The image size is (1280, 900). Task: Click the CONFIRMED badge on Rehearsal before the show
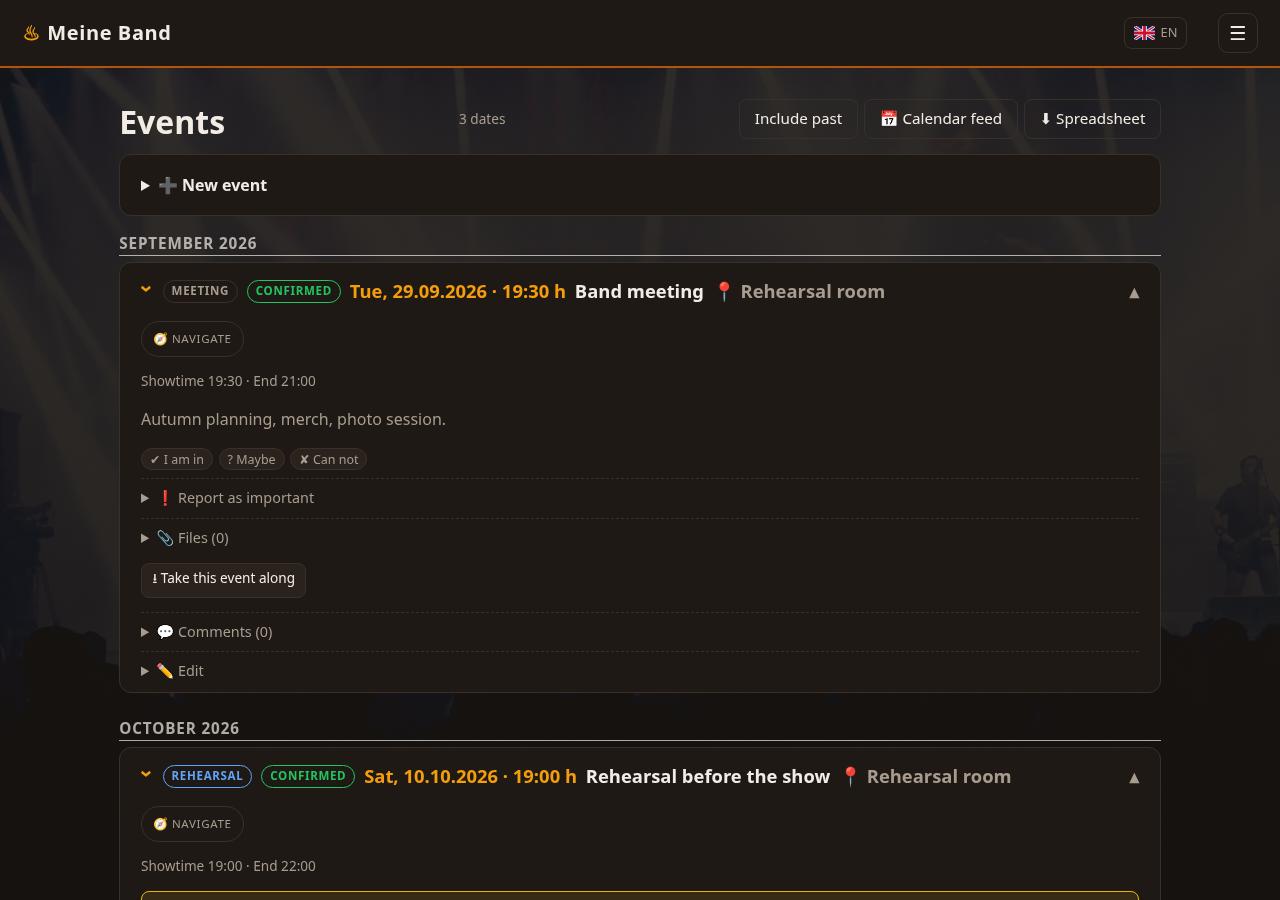click(x=308, y=776)
